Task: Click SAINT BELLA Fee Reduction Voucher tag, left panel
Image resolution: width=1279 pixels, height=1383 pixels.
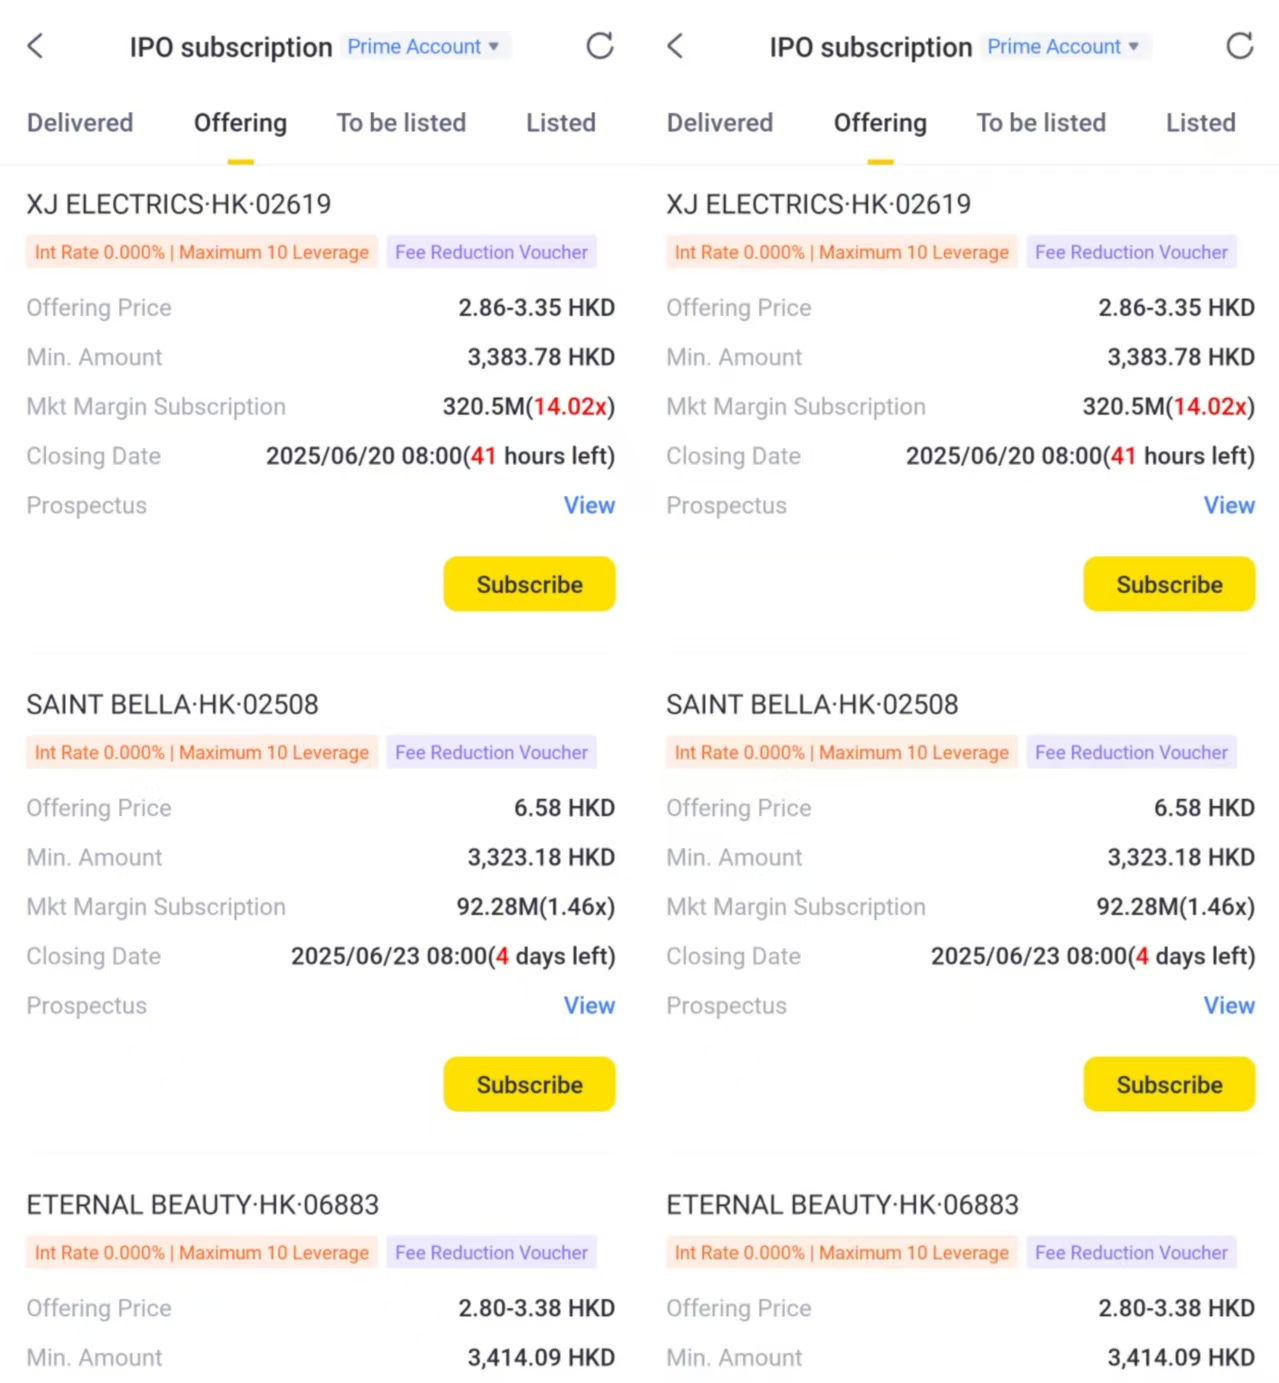Action: [491, 753]
